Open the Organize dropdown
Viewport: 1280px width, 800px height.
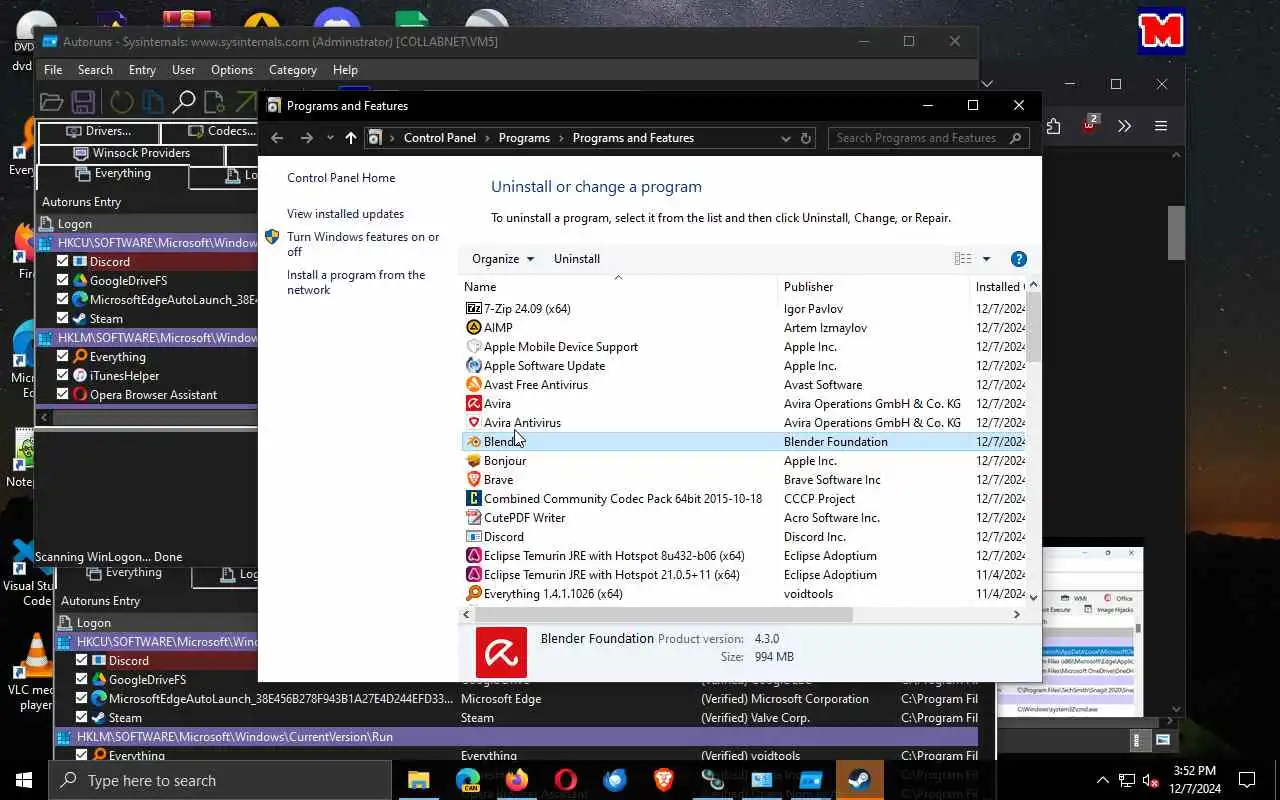pos(502,259)
